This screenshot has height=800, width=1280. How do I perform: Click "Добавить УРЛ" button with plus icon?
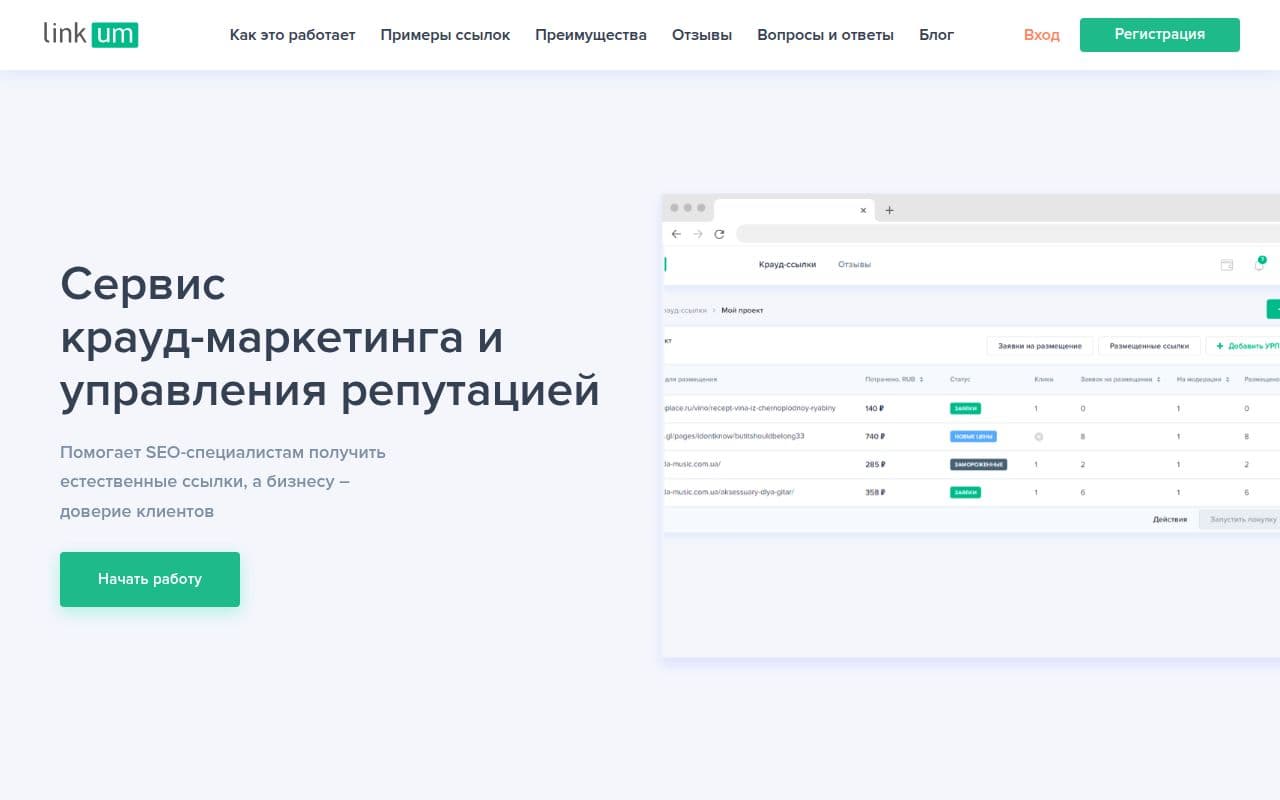pyautogui.click(x=1243, y=346)
